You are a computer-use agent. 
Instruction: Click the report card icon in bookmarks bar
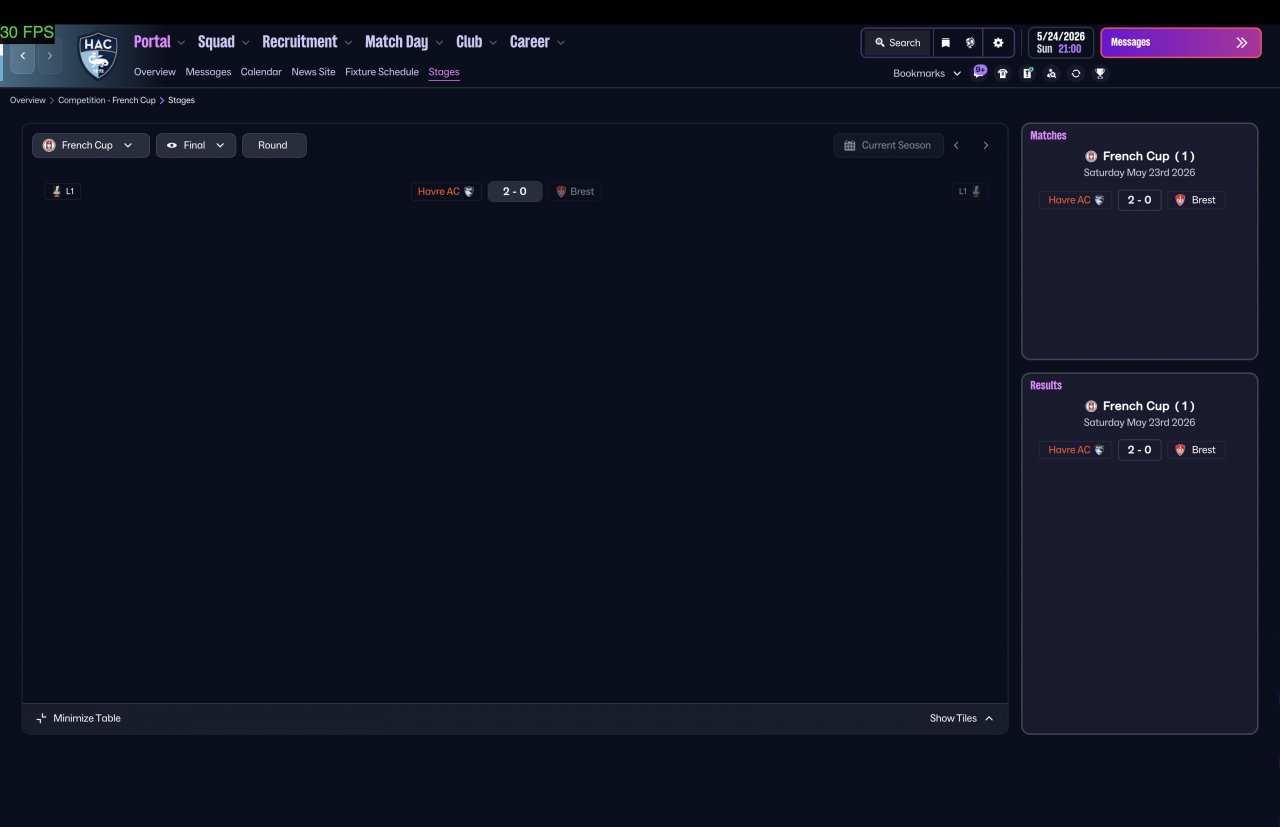coord(1027,73)
